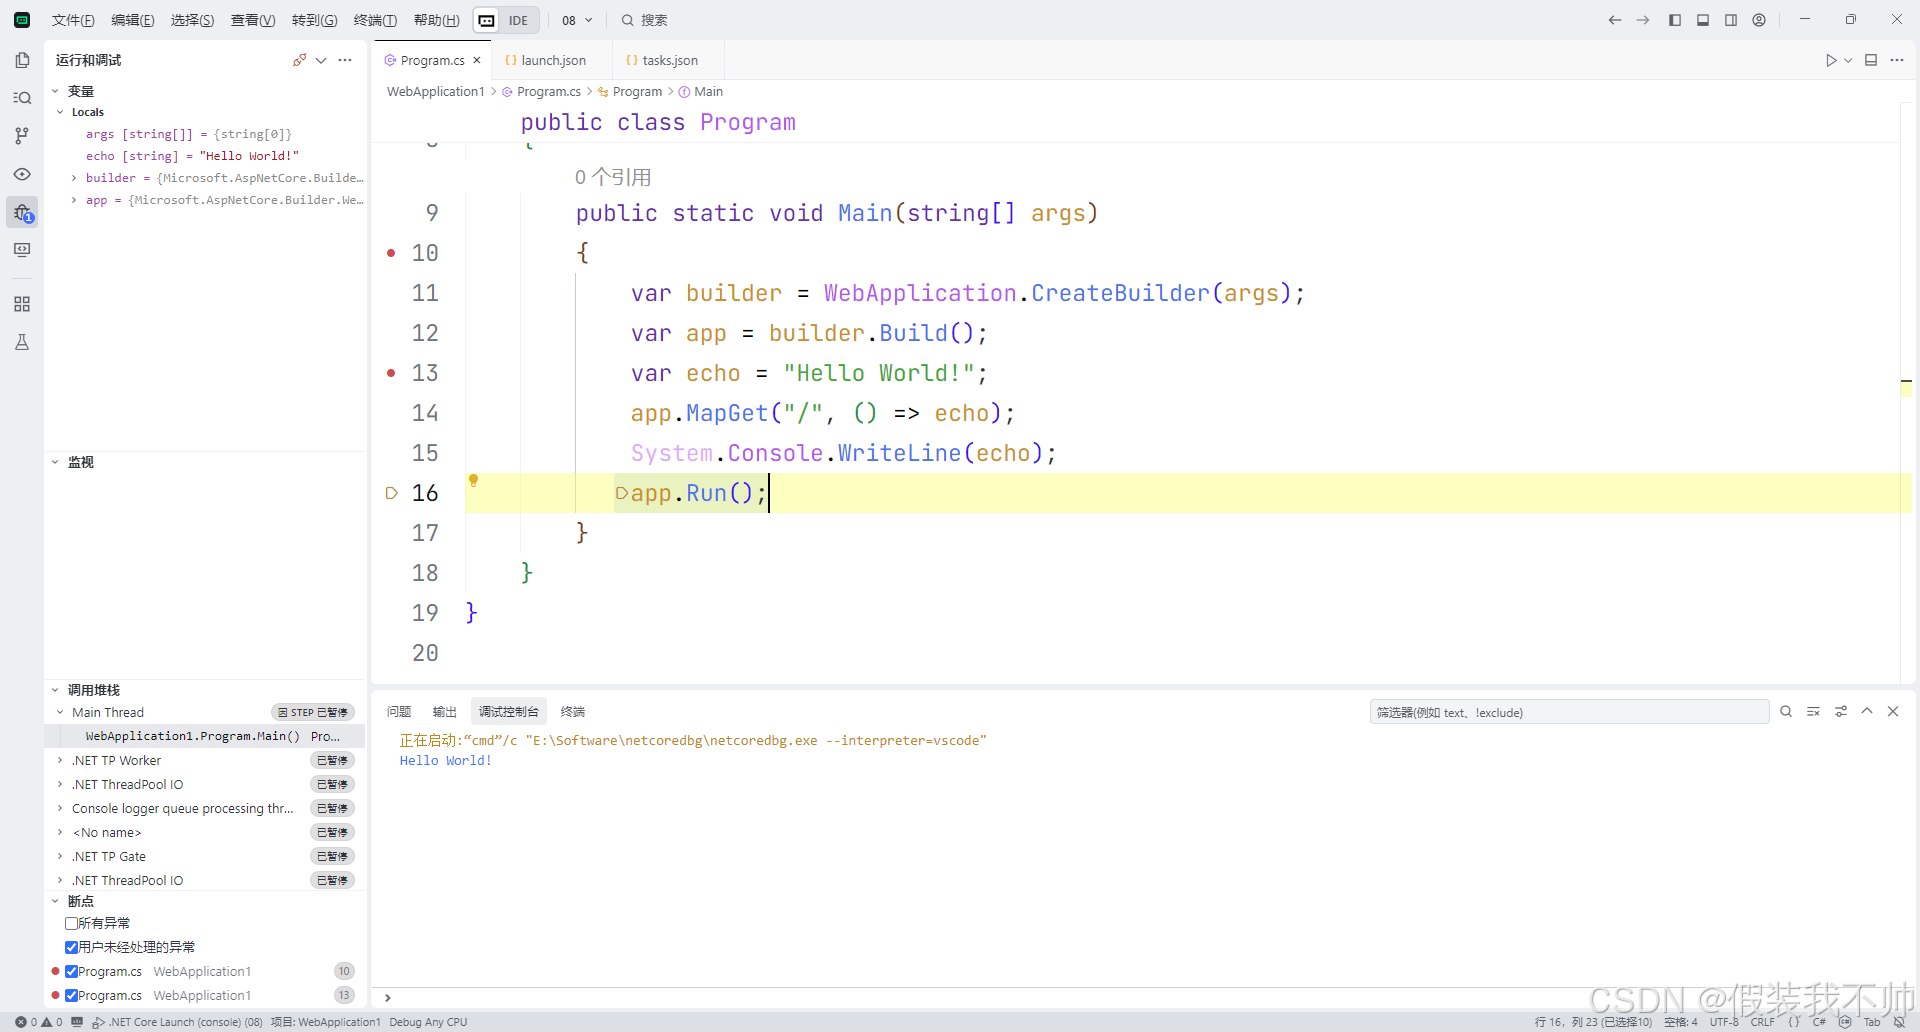Open the 文件(F) menu
Image resolution: width=1920 pixels, height=1032 pixels.
tap(73, 20)
